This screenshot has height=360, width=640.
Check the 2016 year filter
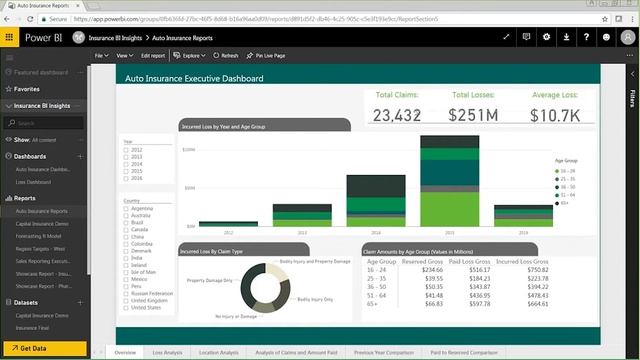126,178
